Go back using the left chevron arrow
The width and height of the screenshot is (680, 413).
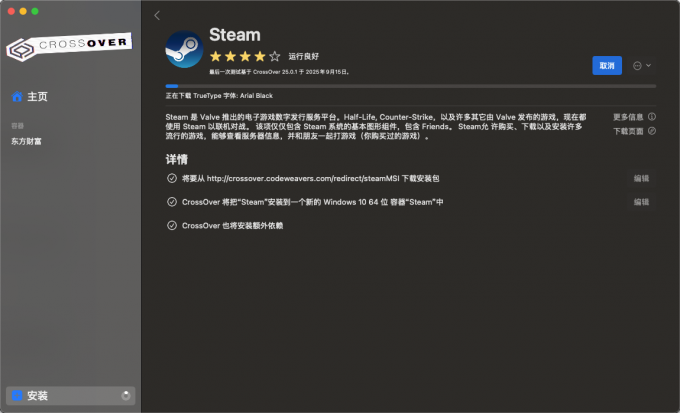tap(157, 16)
